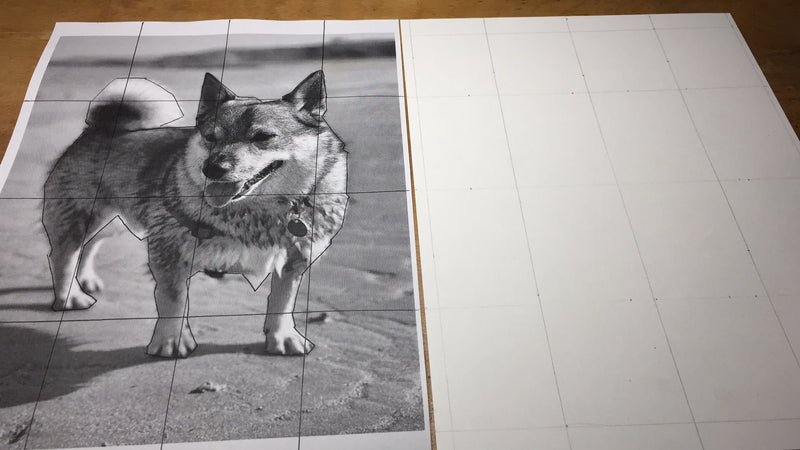
Task: Select the small clump on sand below dog
Action: [208, 388]
